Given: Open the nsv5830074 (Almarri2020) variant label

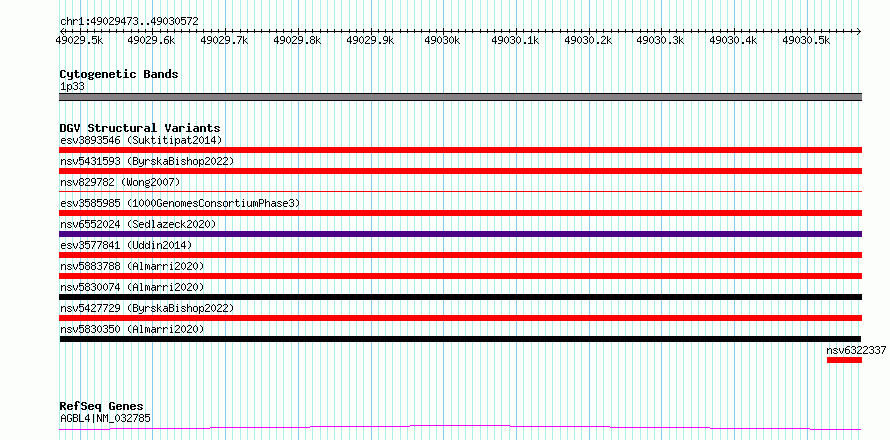Looking at the screenshot, I should click(132, 287).
